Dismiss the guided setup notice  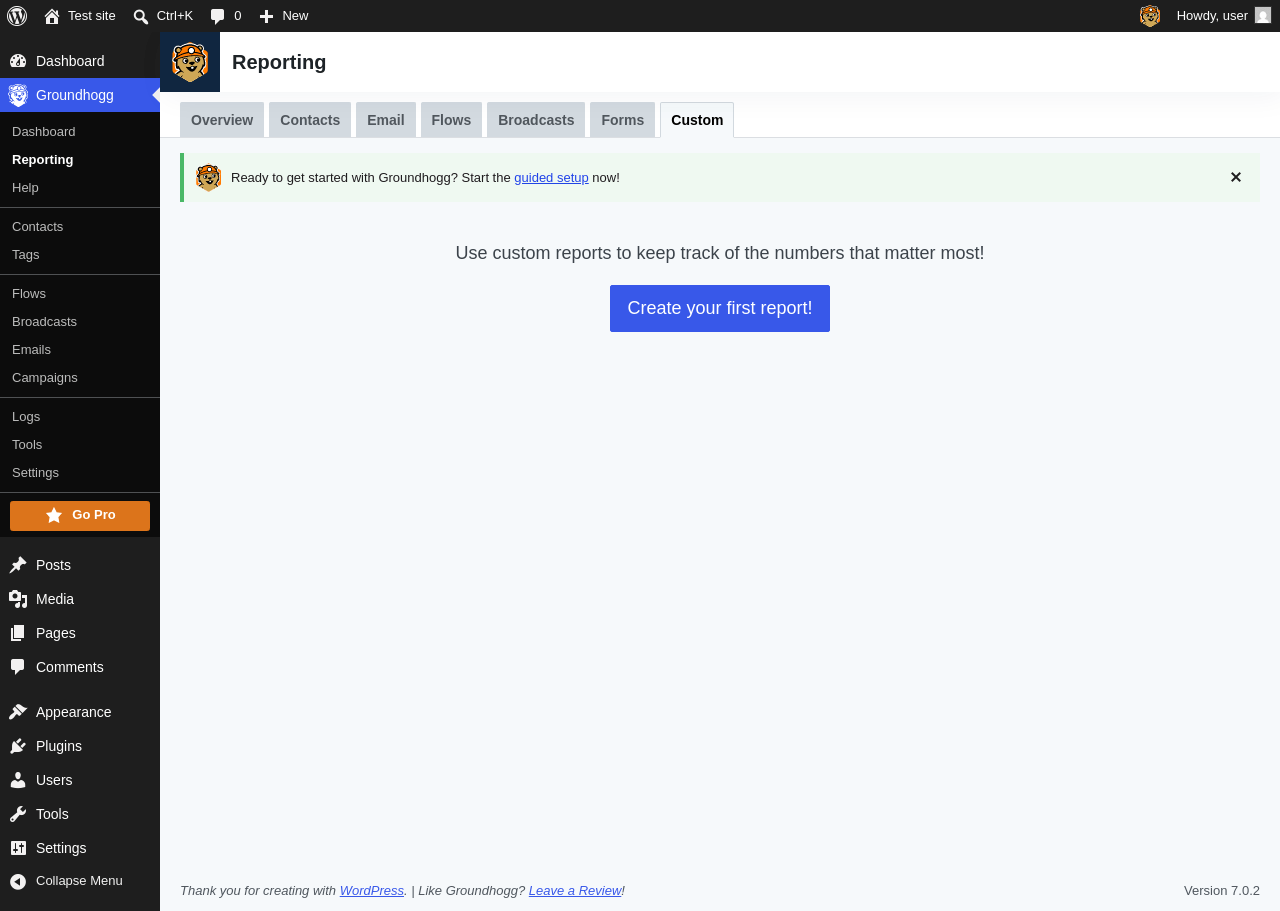point(1236,177)
